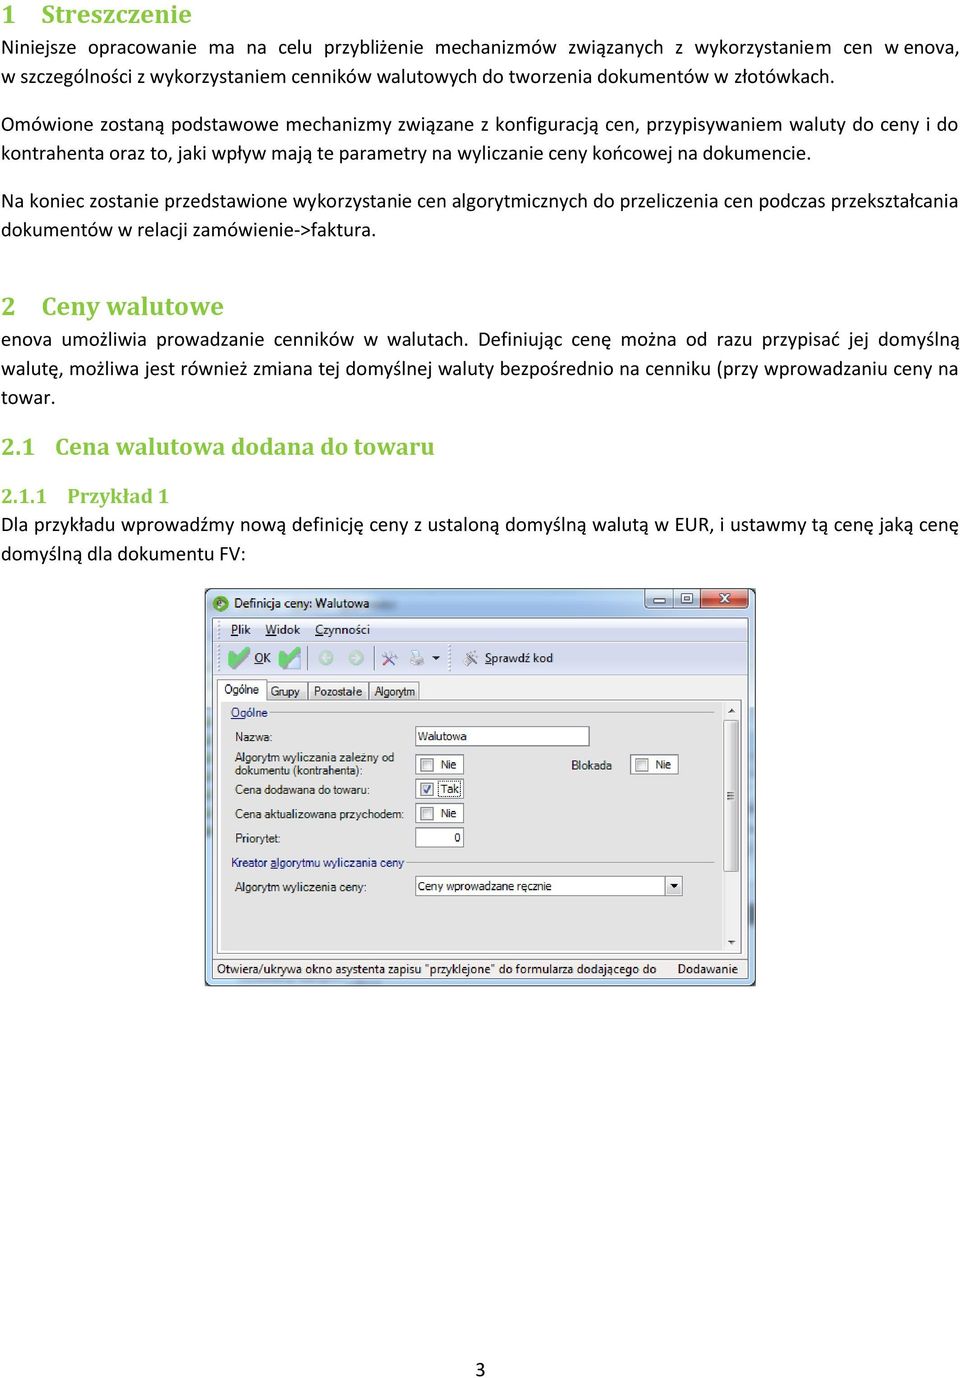Click the Priorytet: field label
Image resolution: width=960 pixels, height=1378 pixels.
257,839
